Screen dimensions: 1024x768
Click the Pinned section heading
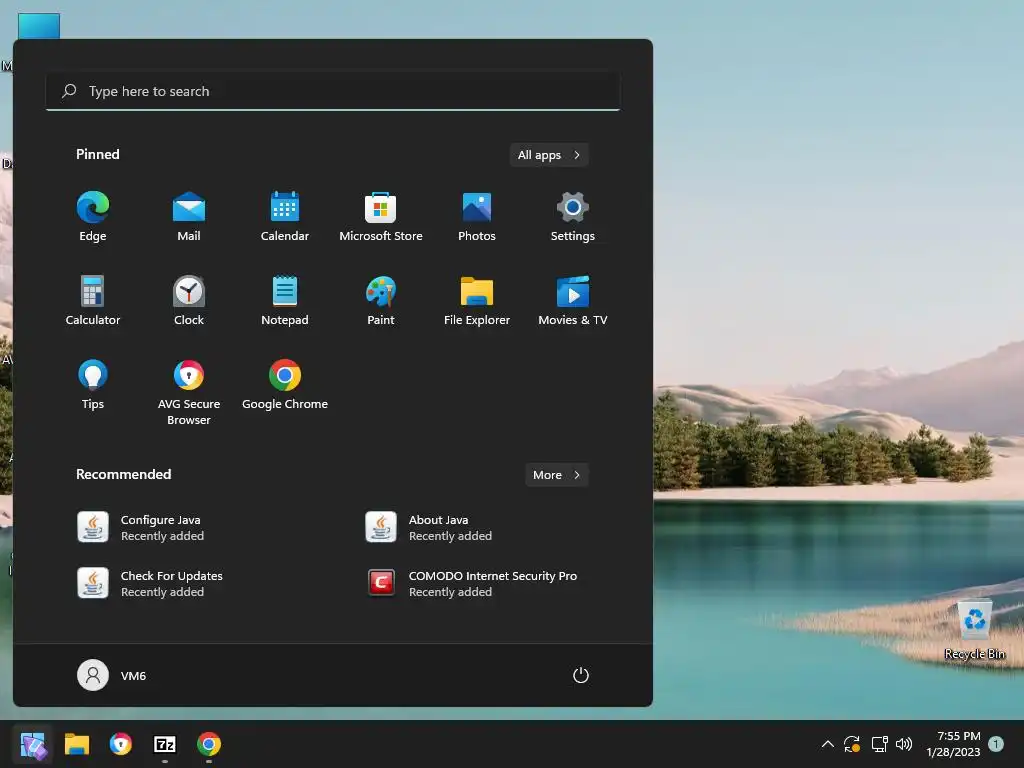pyautogui.click(x=98, y=154)
